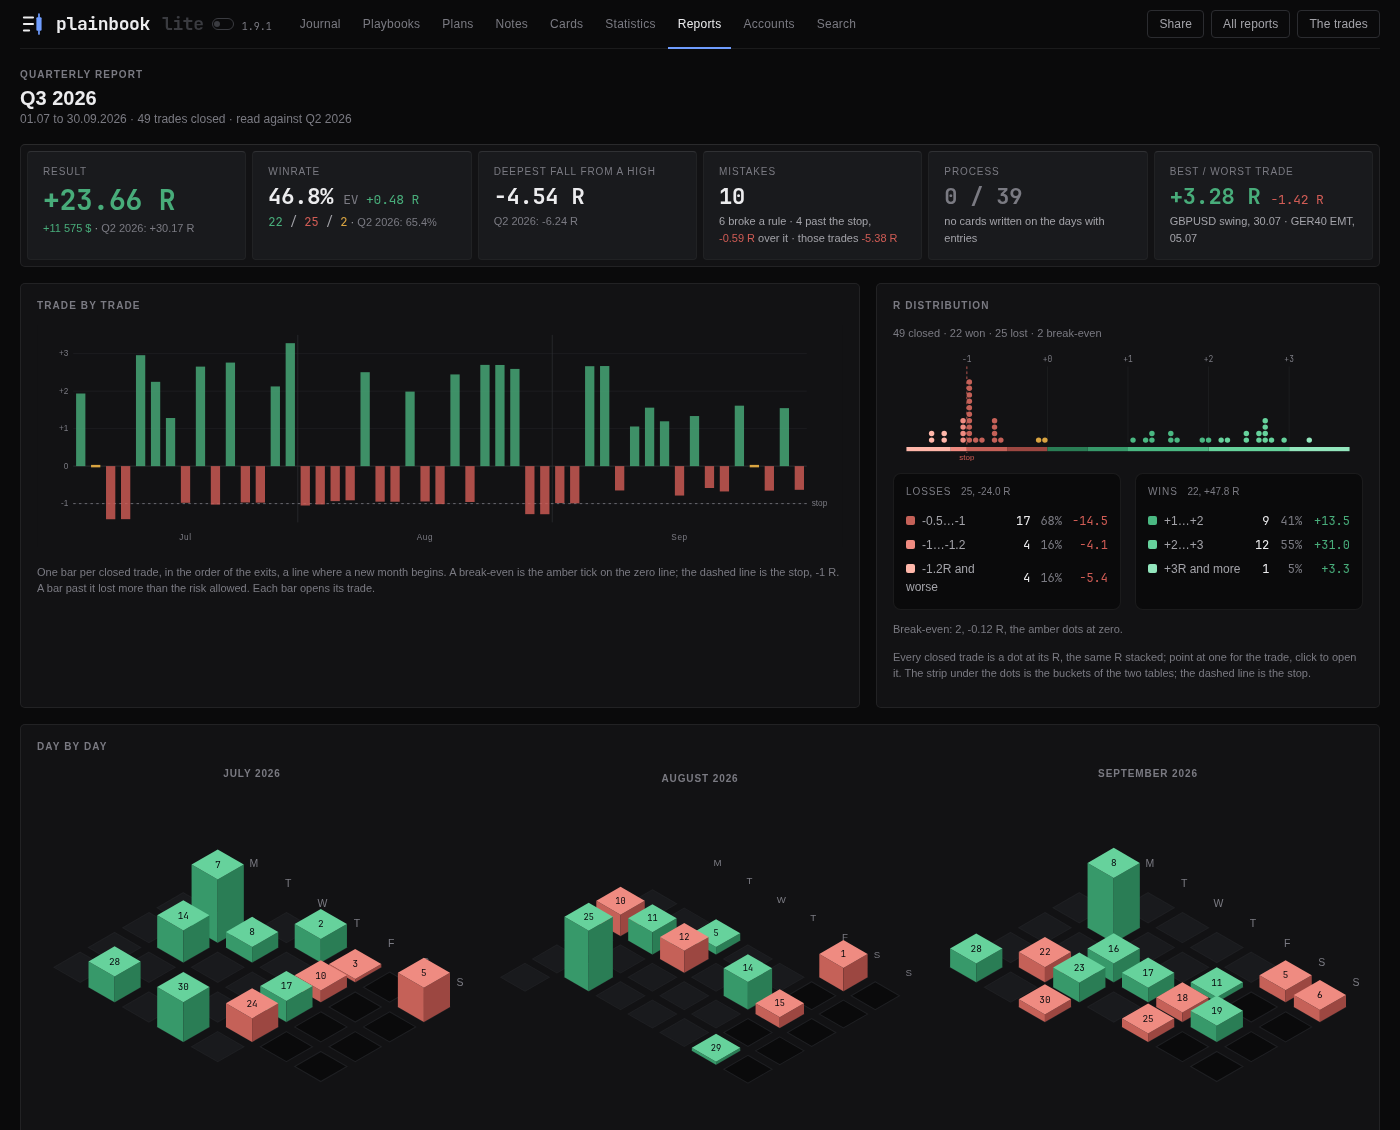Open August day 1 red cube
Screen dimensions: 1400x1130
pyautogui.click(x=843, y=965)
